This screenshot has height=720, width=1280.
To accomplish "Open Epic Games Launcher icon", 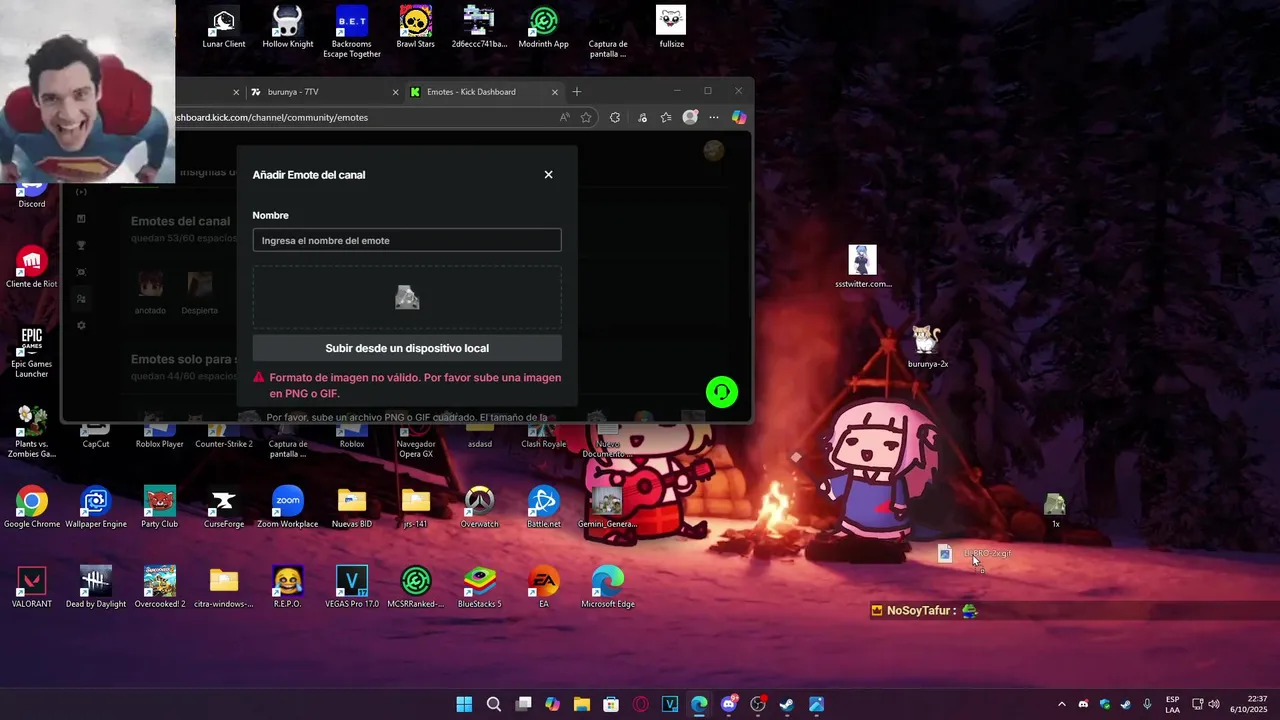I will (x=32, y=352).
